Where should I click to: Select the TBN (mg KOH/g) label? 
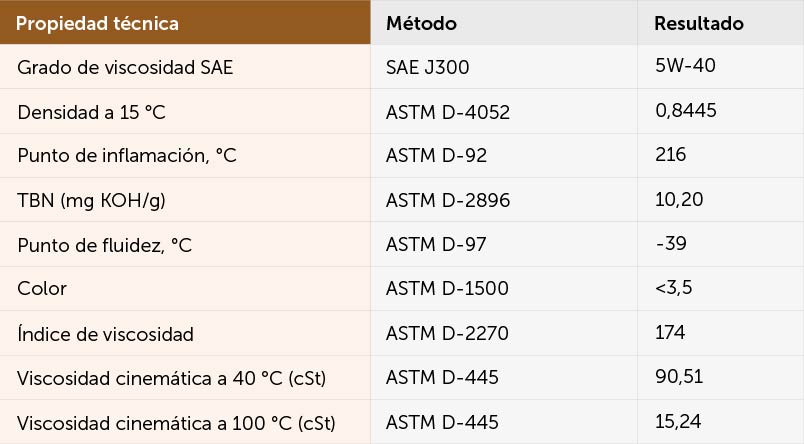[x=91, y=200]
